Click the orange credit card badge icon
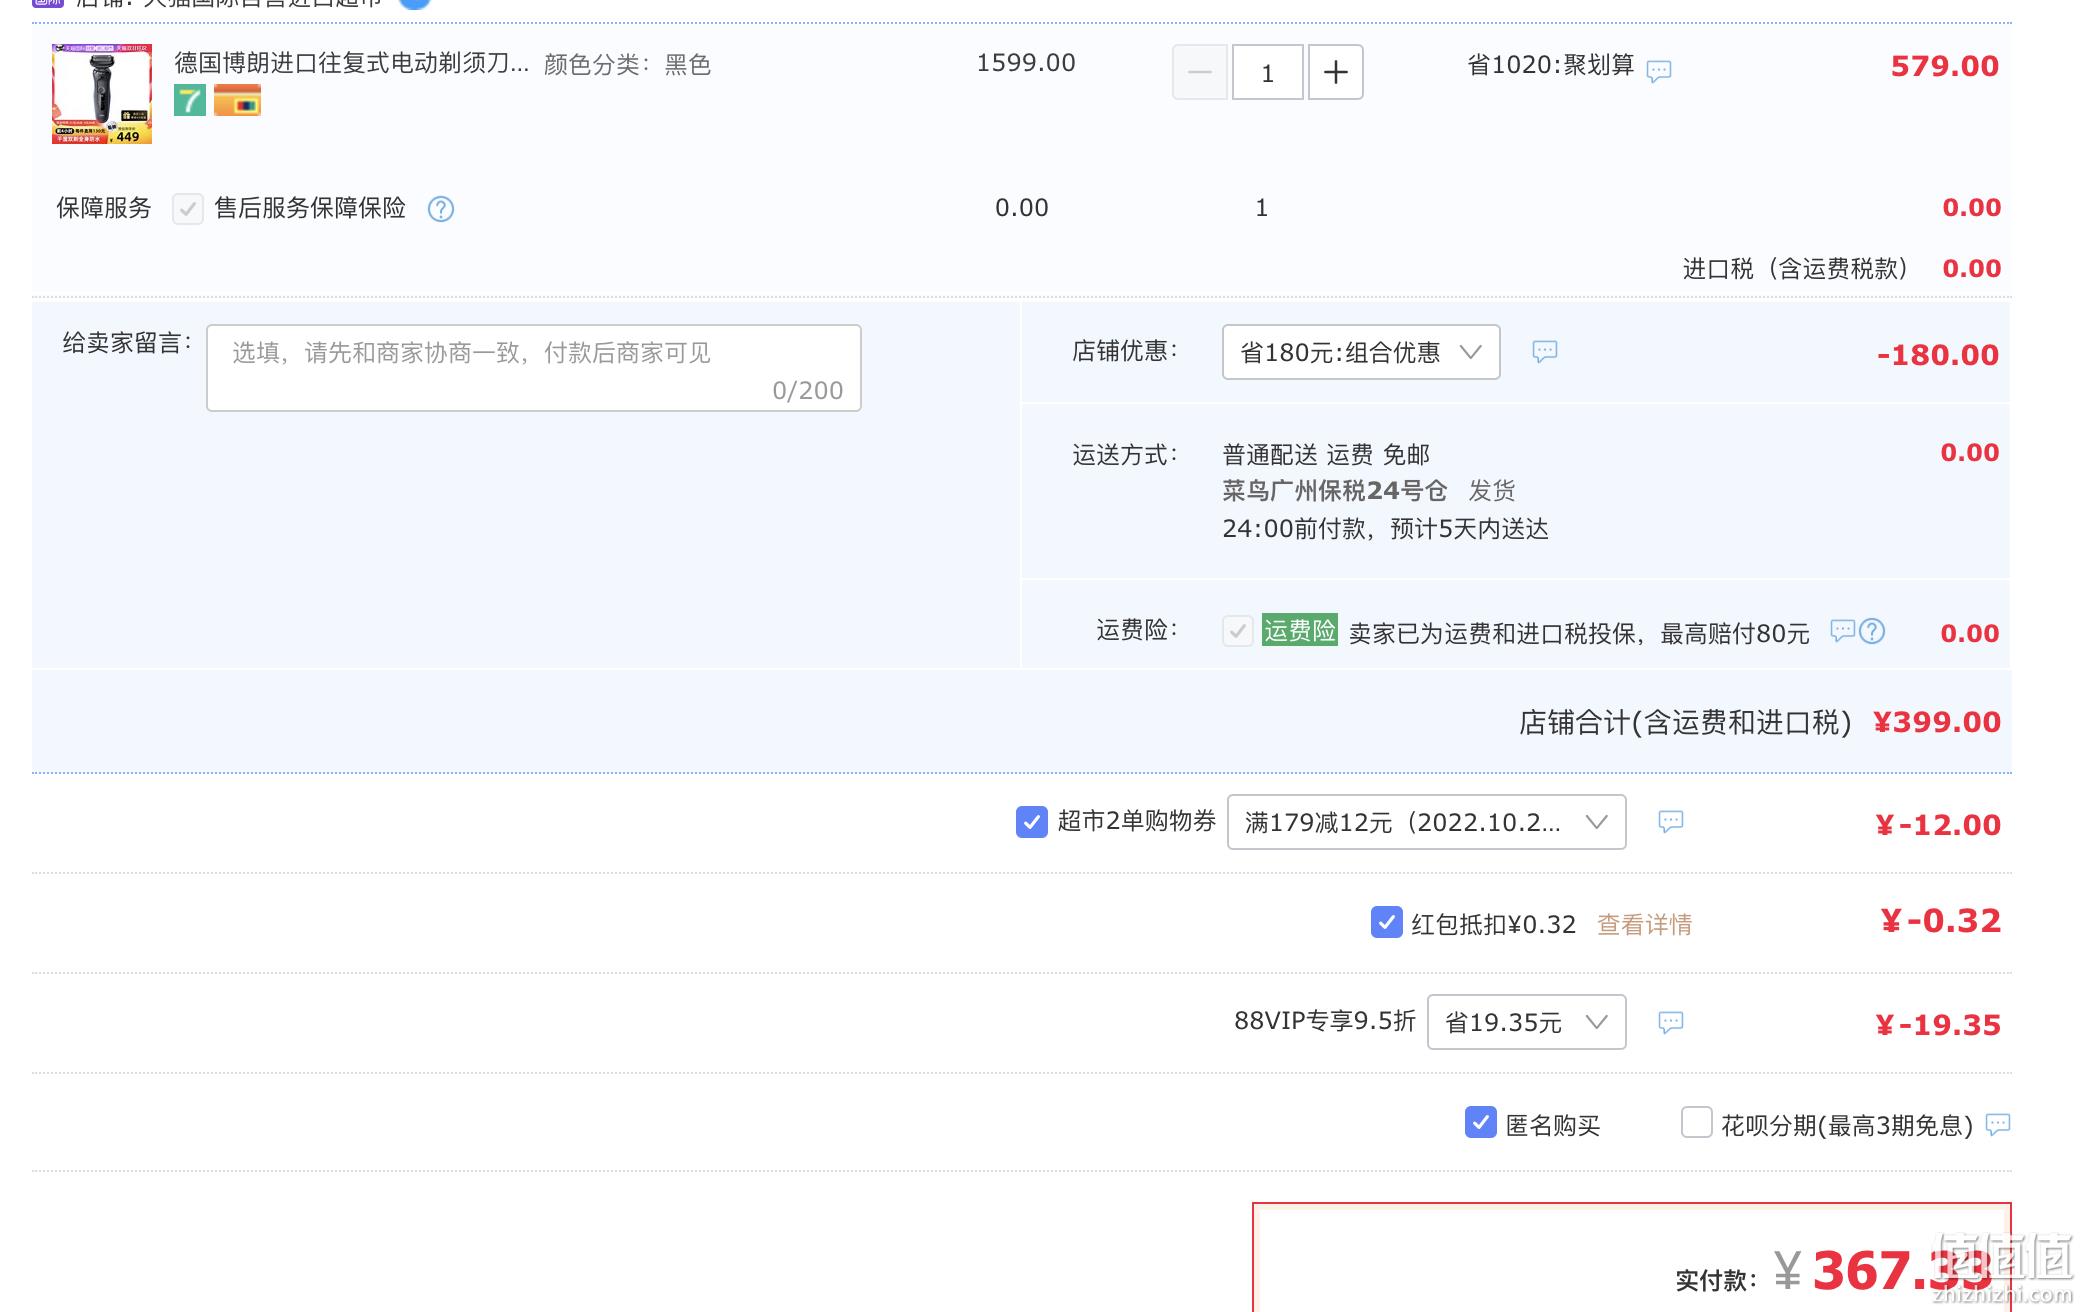The image size is (2082, 1312). coord(237,101)
